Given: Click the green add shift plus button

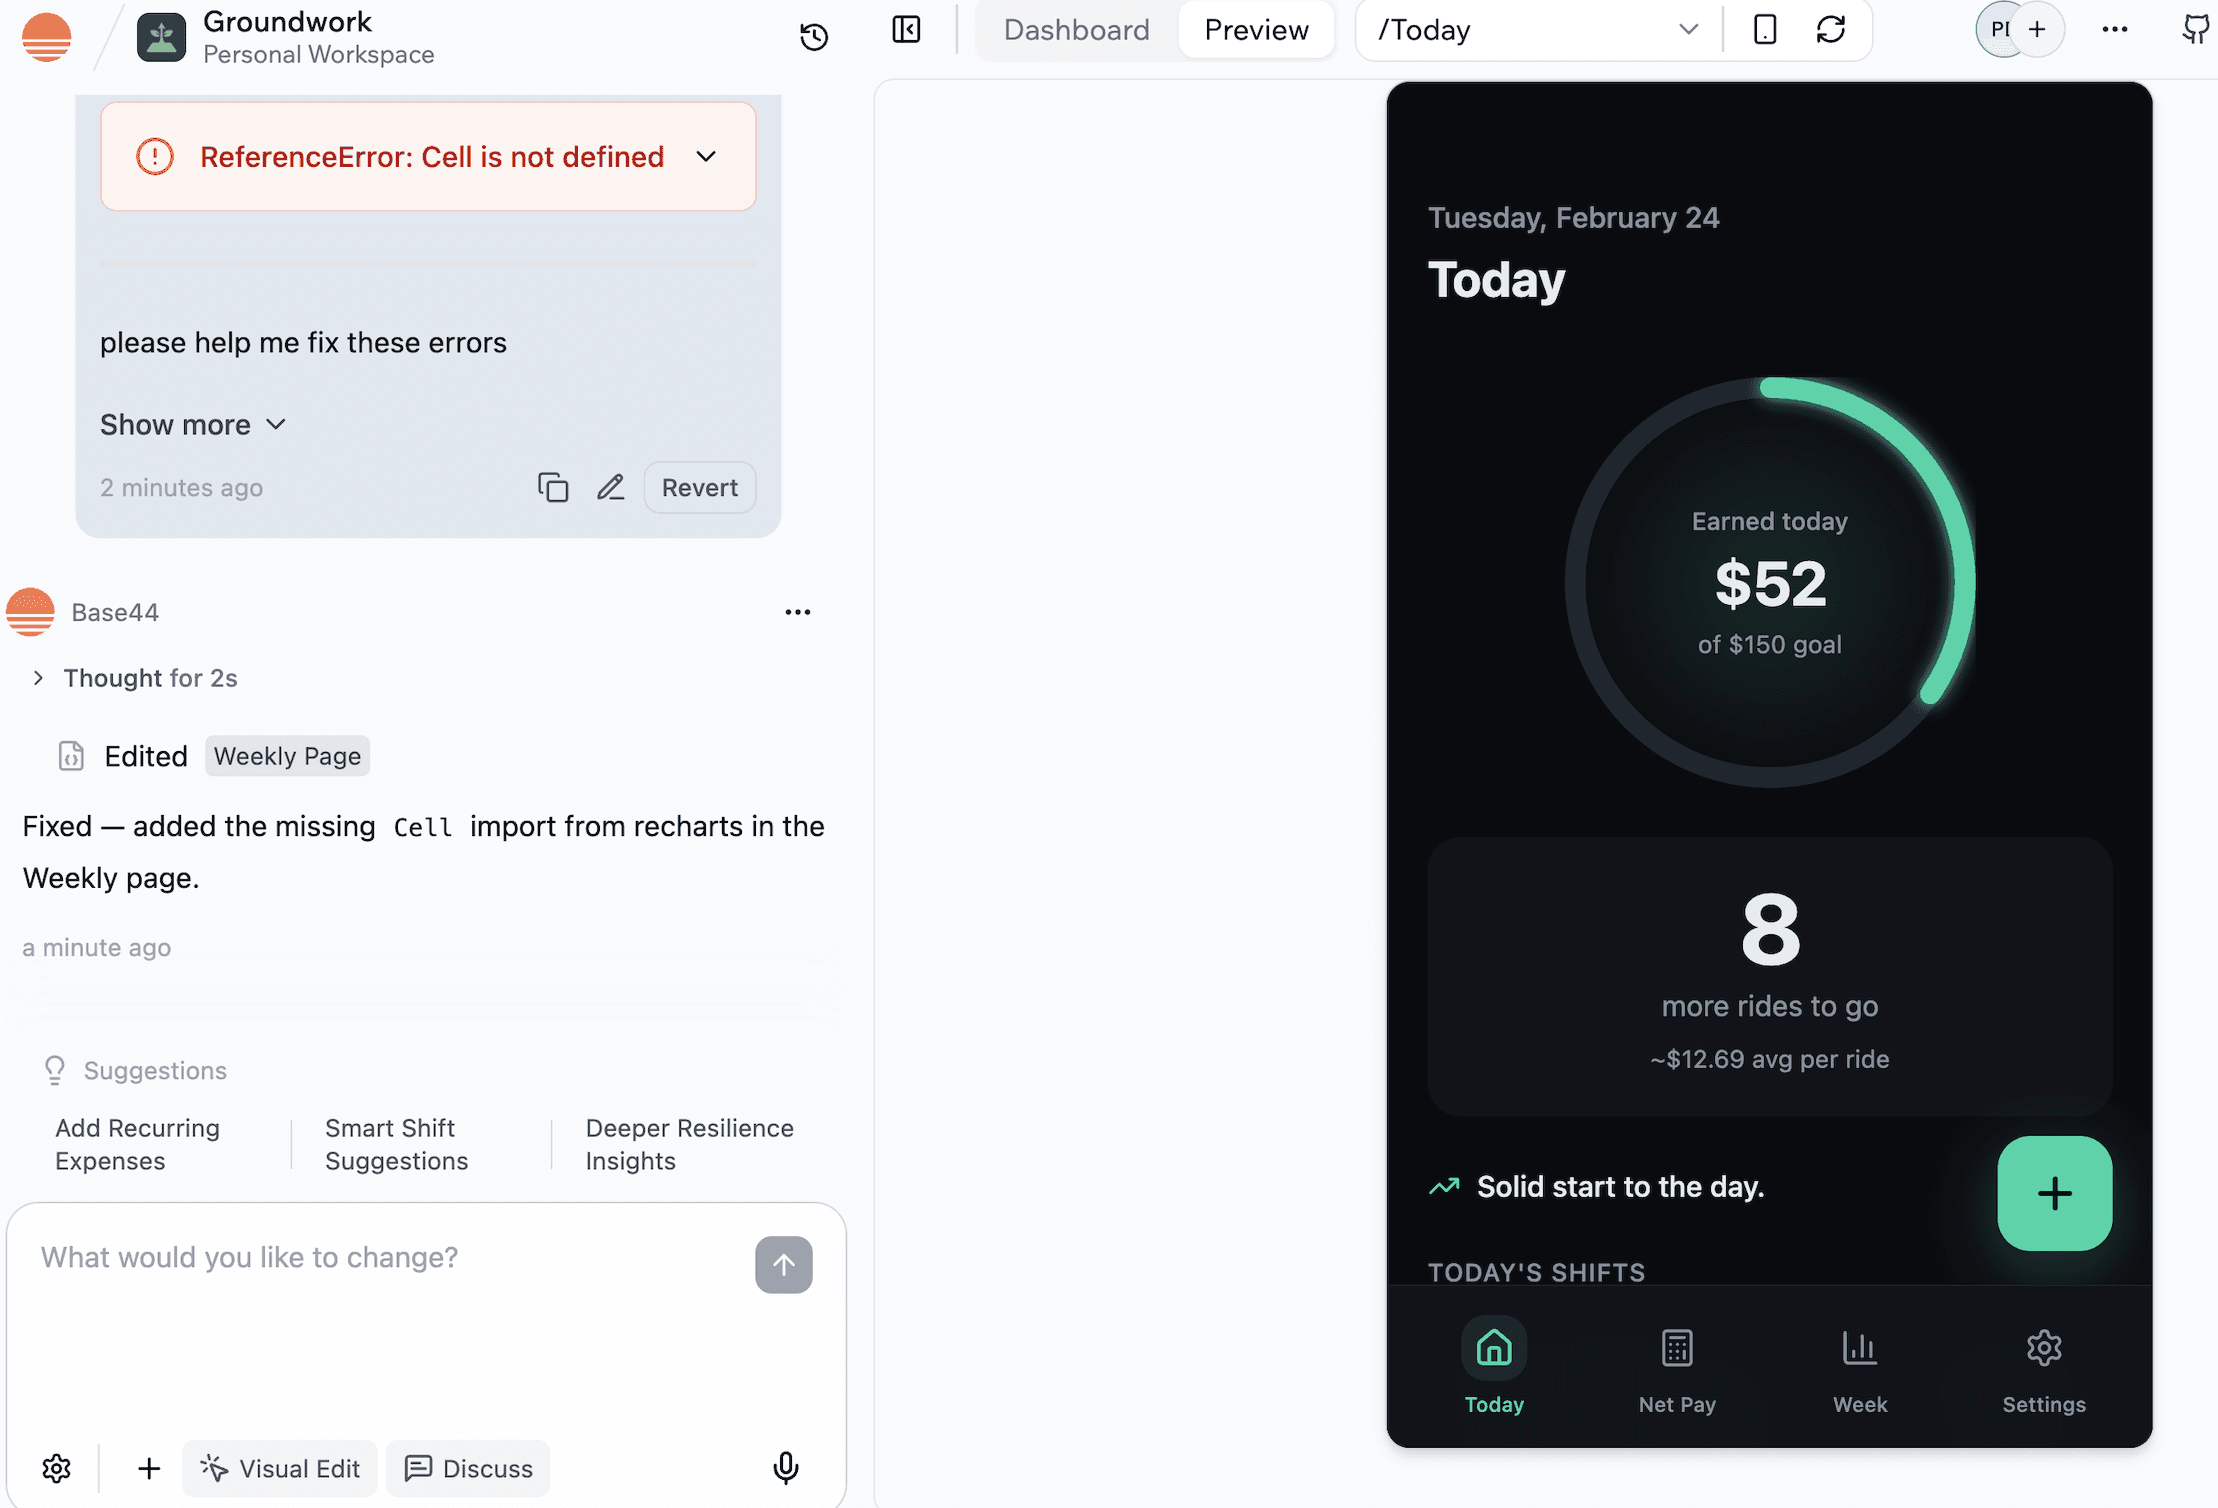Looking at the screenshot, I should [x=2054, y=1193].
